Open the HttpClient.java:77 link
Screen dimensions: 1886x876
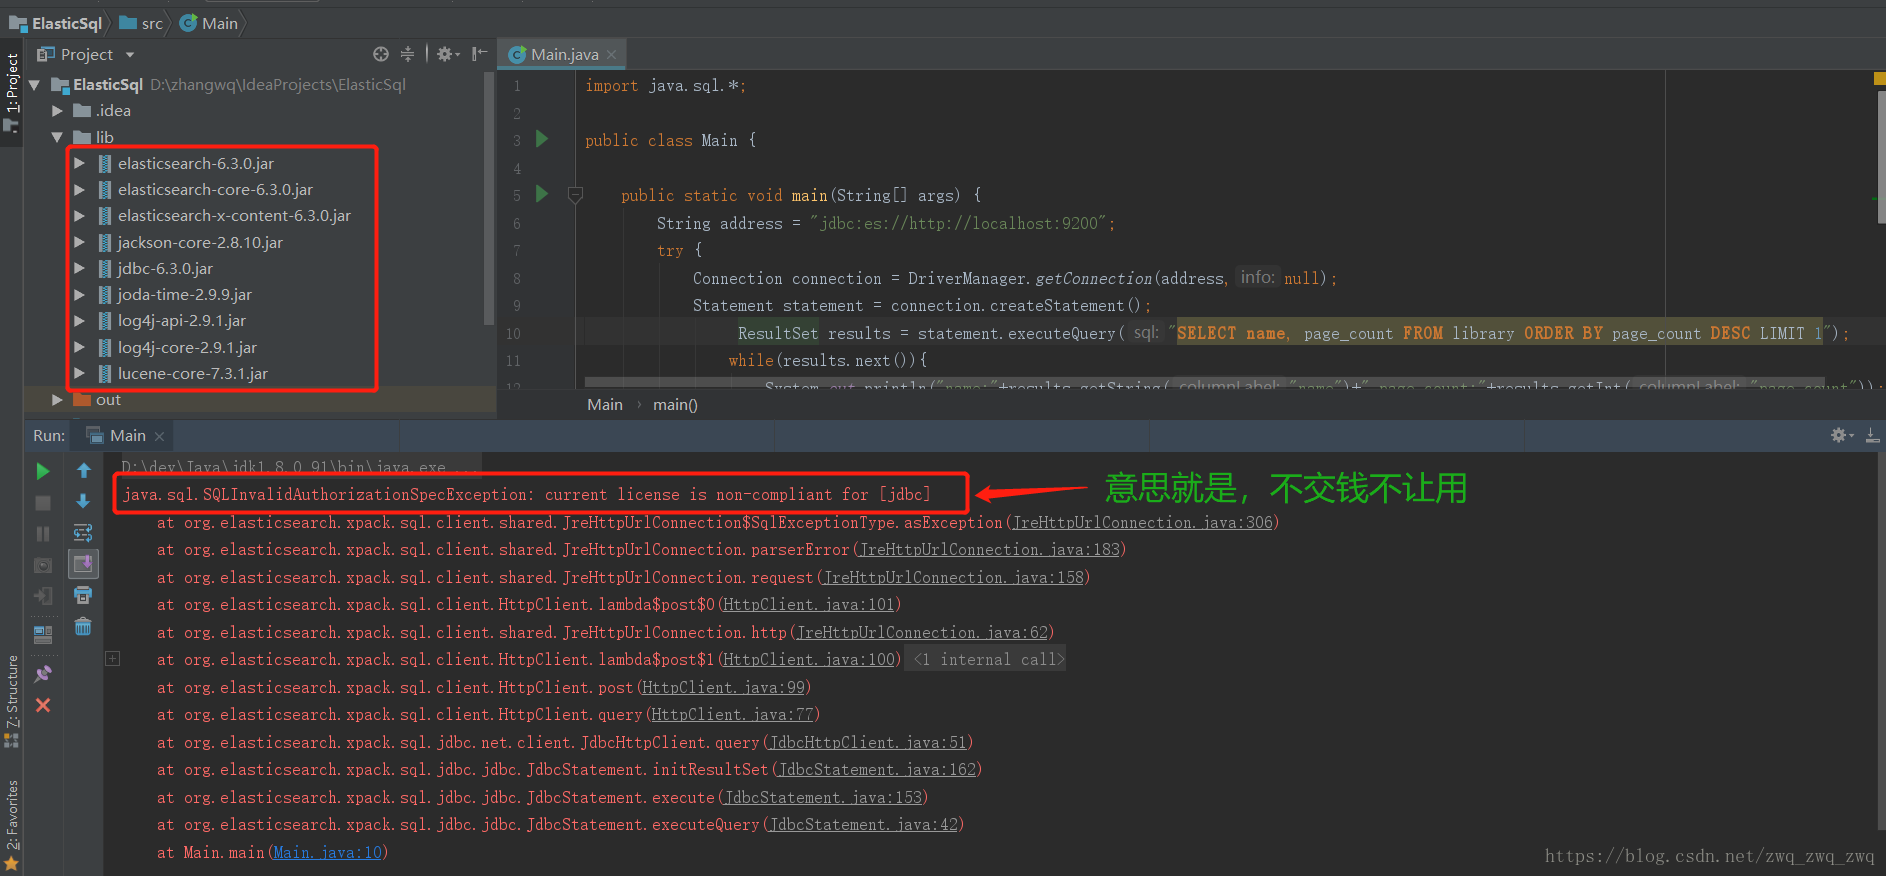733,714
